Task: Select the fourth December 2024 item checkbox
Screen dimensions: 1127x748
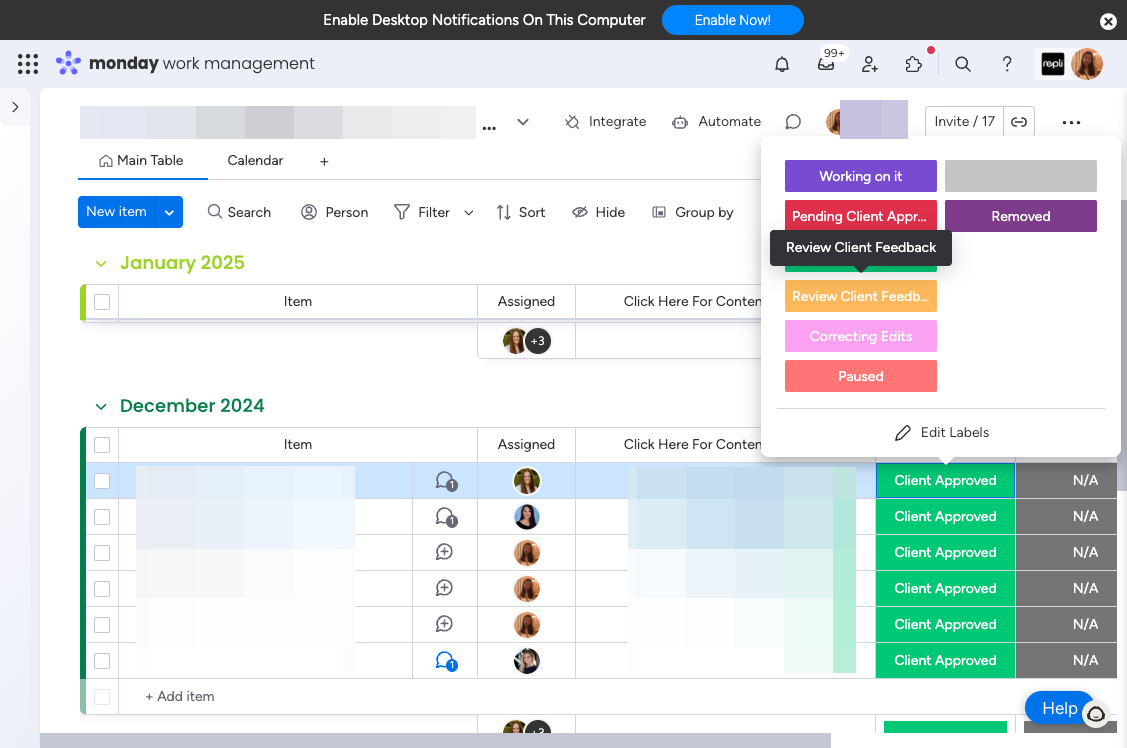Action: (102, 588)
